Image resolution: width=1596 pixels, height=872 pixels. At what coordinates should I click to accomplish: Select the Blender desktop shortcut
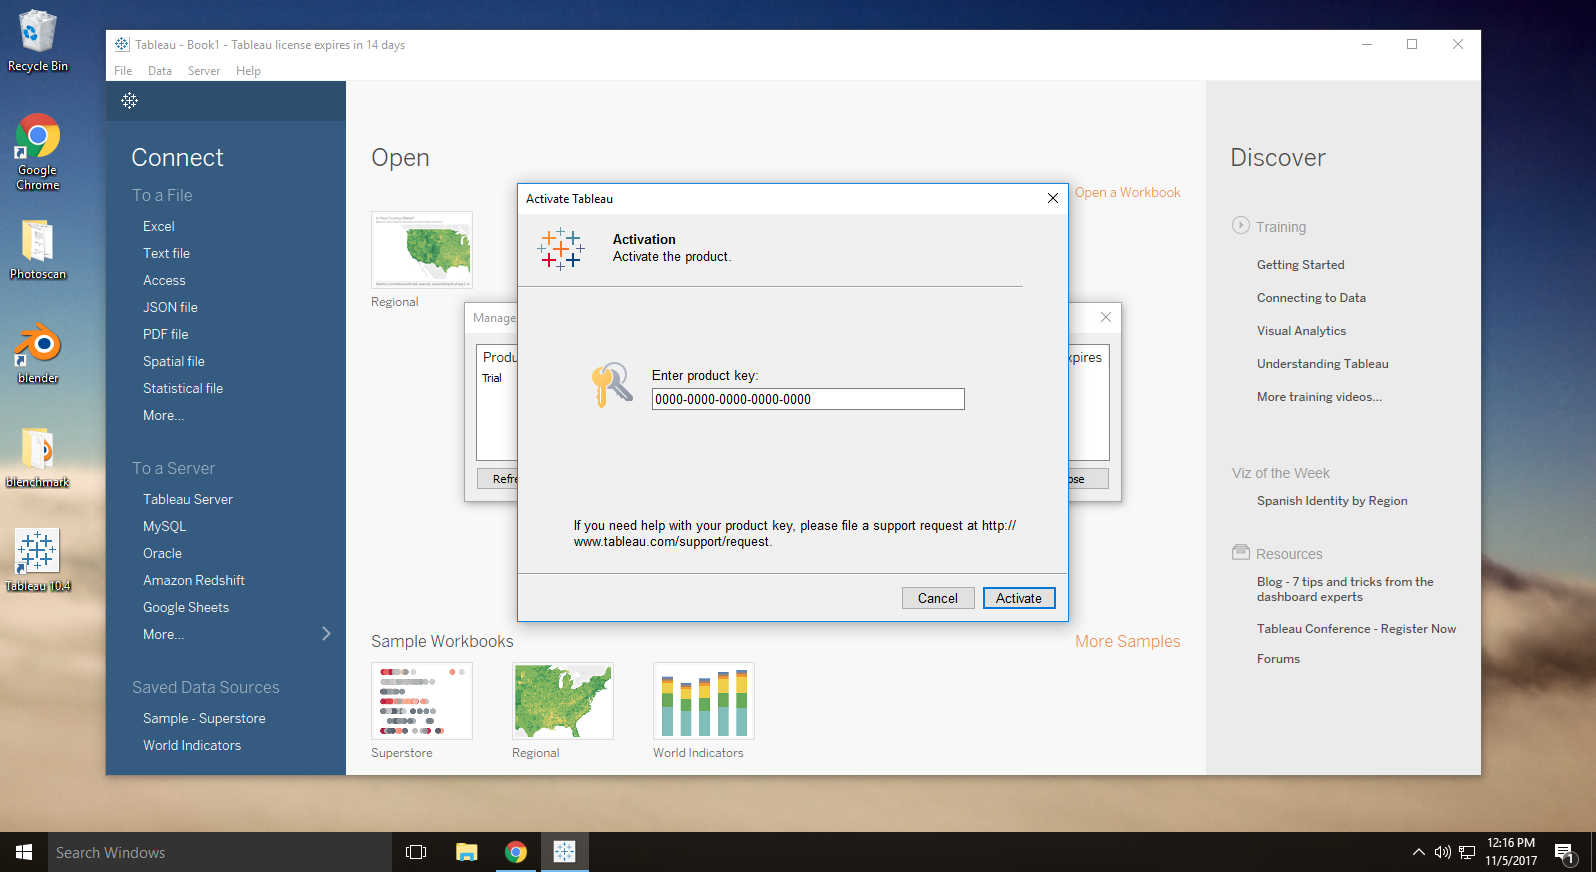tap(38, 353)
